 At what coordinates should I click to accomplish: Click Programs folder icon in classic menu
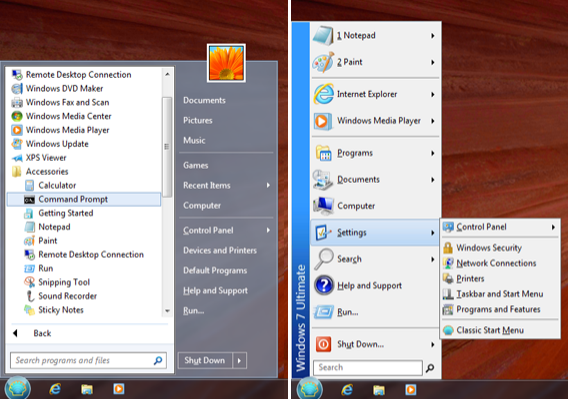point(323,153)
